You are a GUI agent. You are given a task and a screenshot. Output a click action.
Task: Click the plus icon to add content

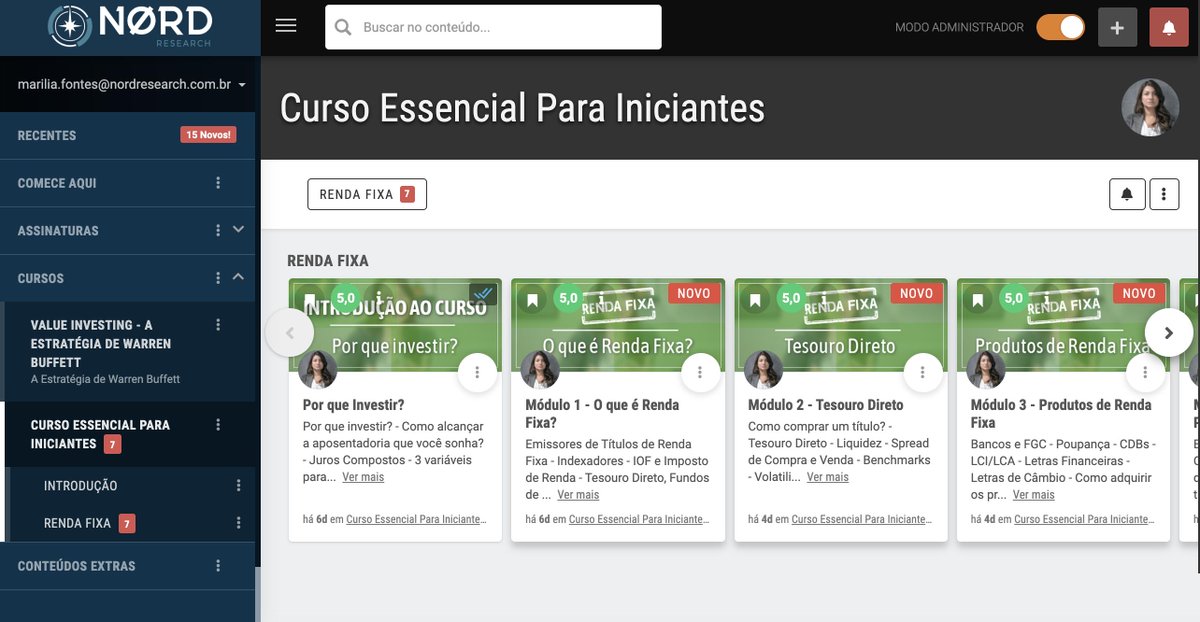[1117, 27]
